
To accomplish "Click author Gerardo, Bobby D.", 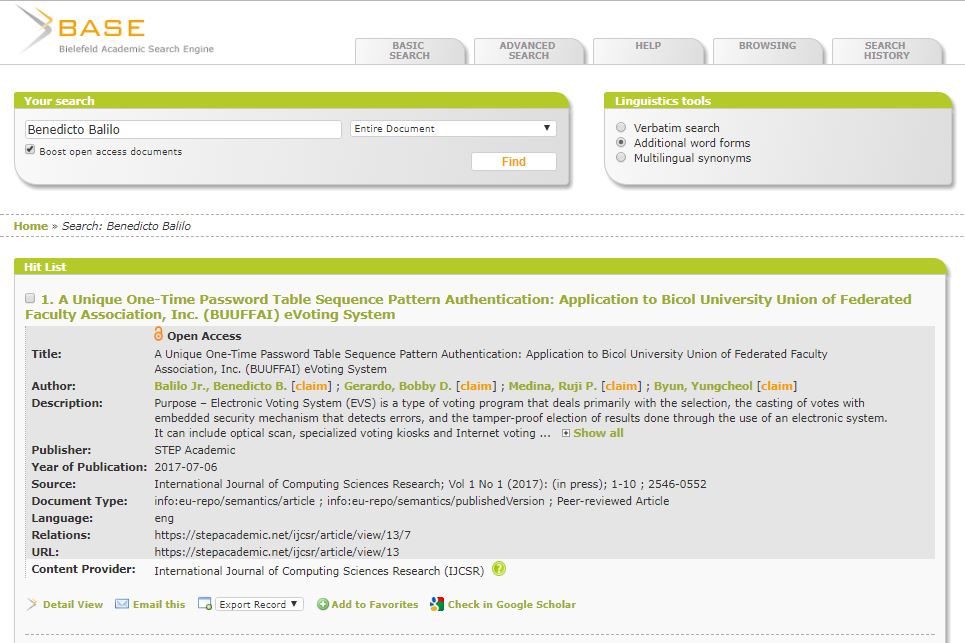I will pos(398,386).
